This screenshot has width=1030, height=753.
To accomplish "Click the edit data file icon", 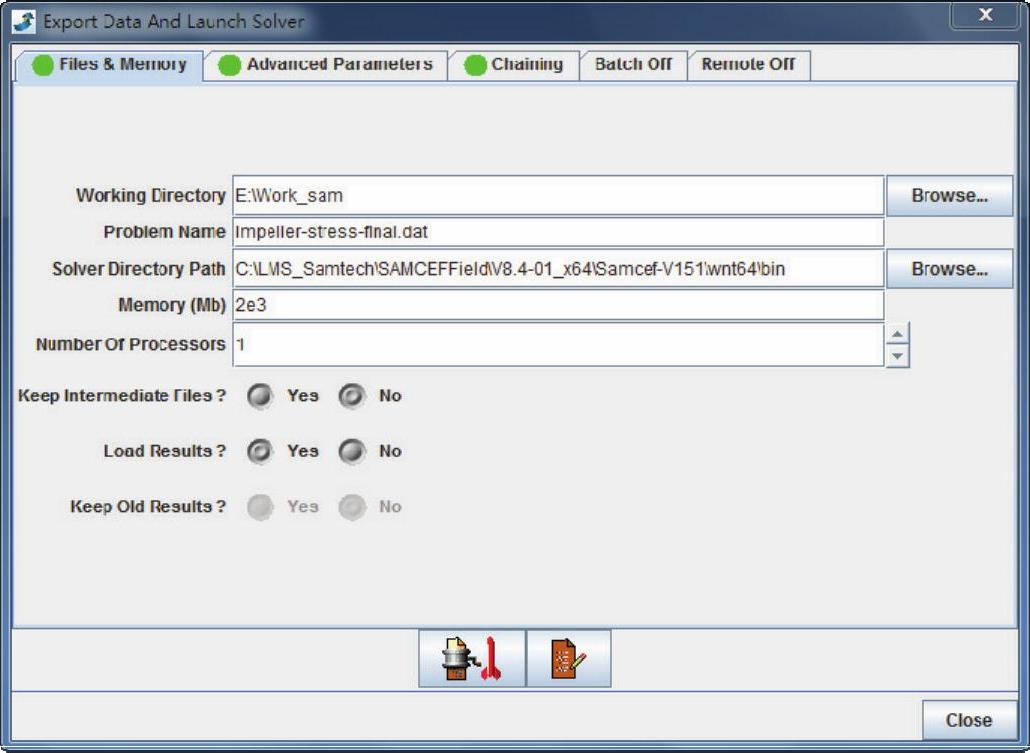I will (x=568, y=659).
